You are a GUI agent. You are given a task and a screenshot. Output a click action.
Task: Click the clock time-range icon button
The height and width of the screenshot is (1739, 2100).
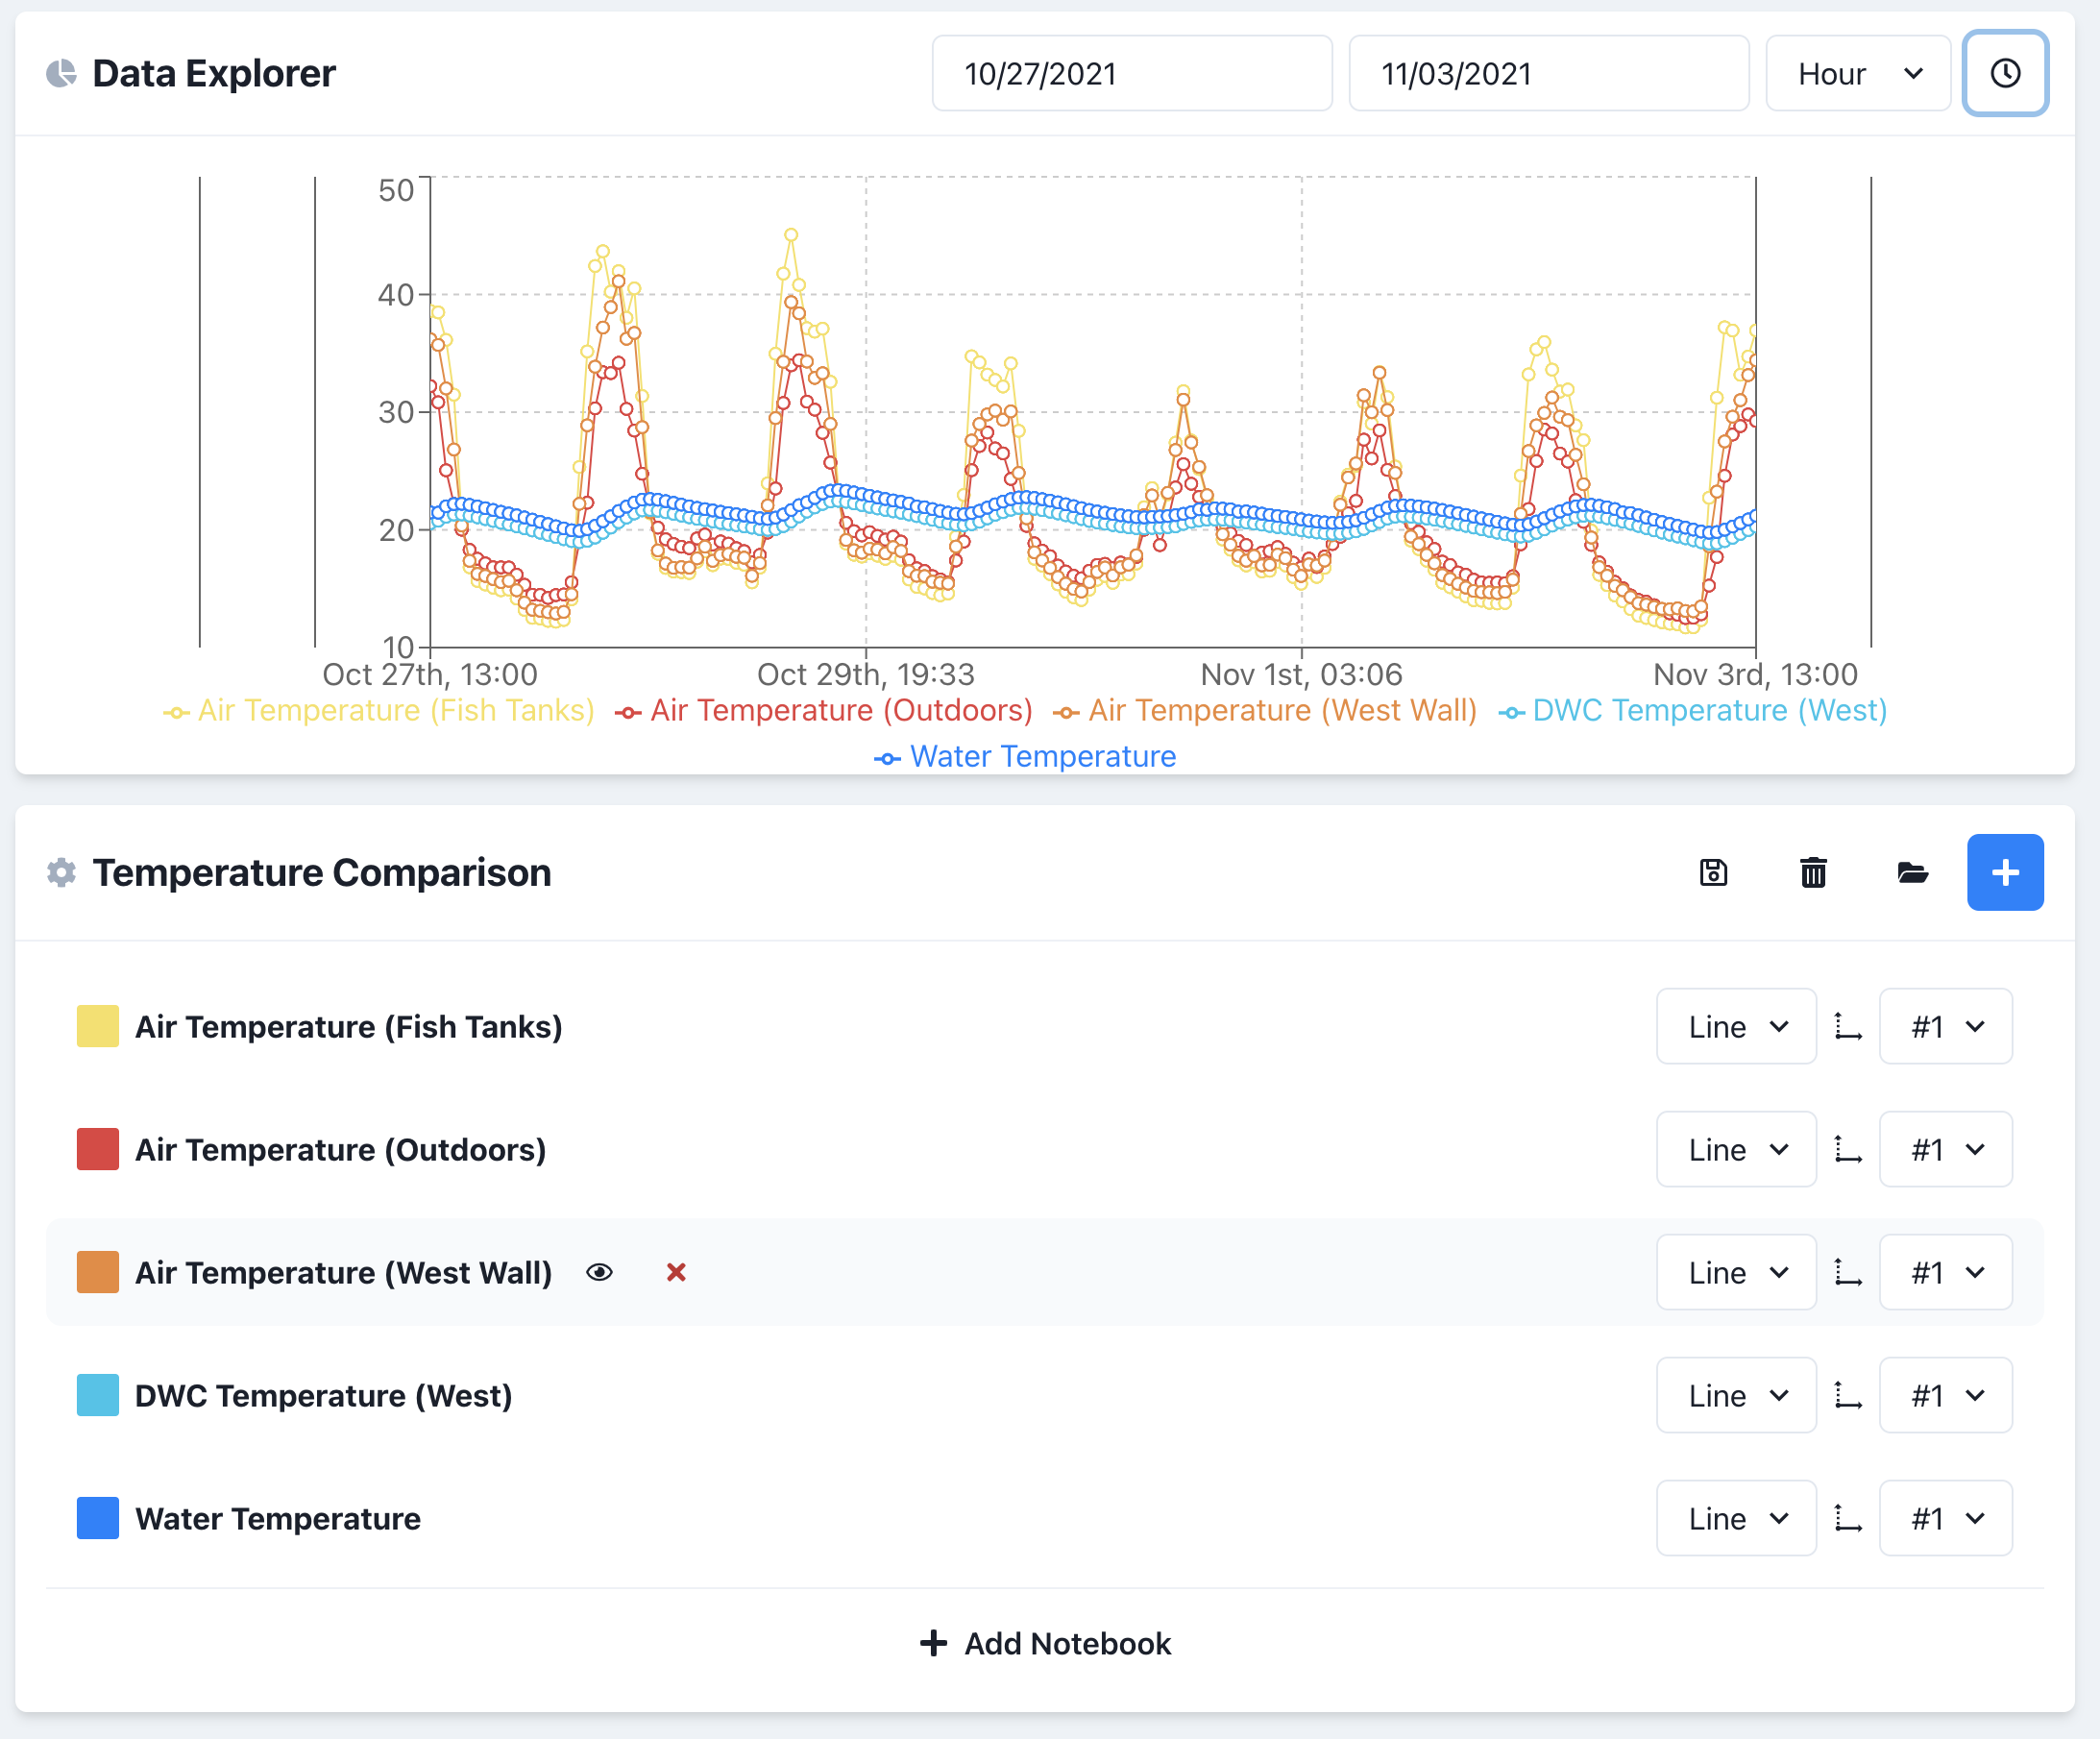pyautogui.click(x=2004, y=73)
